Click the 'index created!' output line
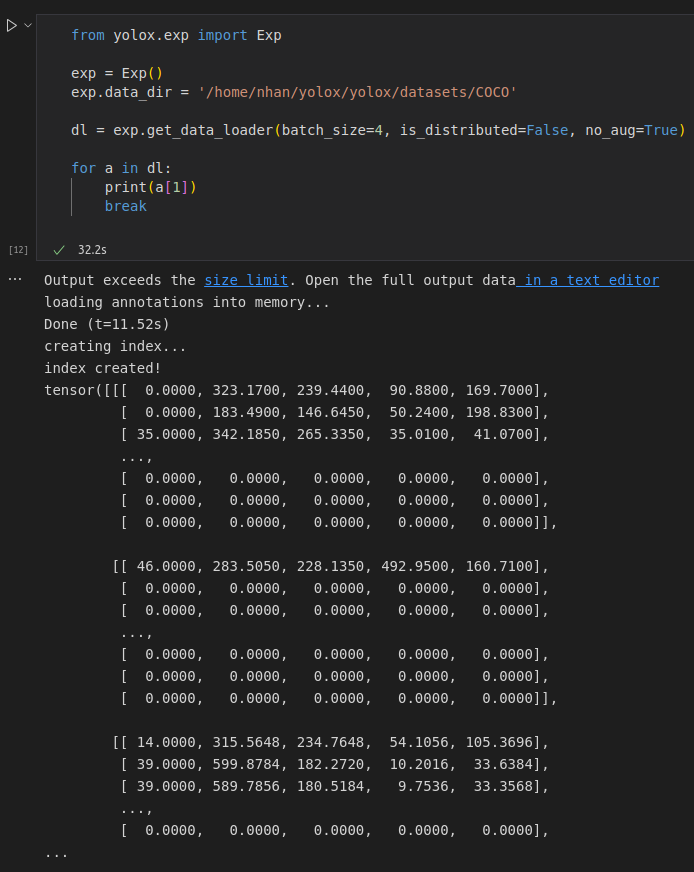Image resolution: width=694 pixels, height=872 pixels. pyautogui.click(x=100, y=368)
